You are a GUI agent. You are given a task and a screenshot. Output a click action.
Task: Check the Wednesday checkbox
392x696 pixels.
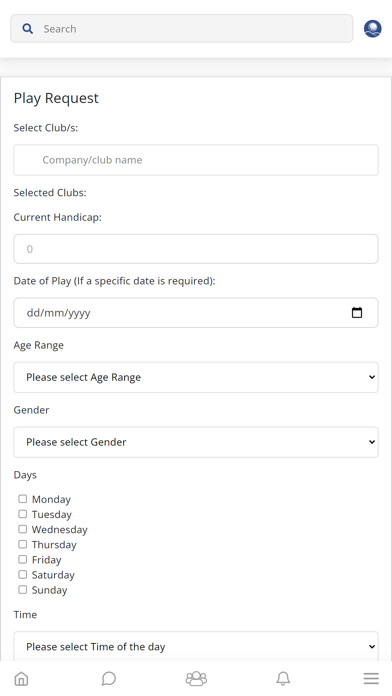pyautogui.click(x=23, y=529)
